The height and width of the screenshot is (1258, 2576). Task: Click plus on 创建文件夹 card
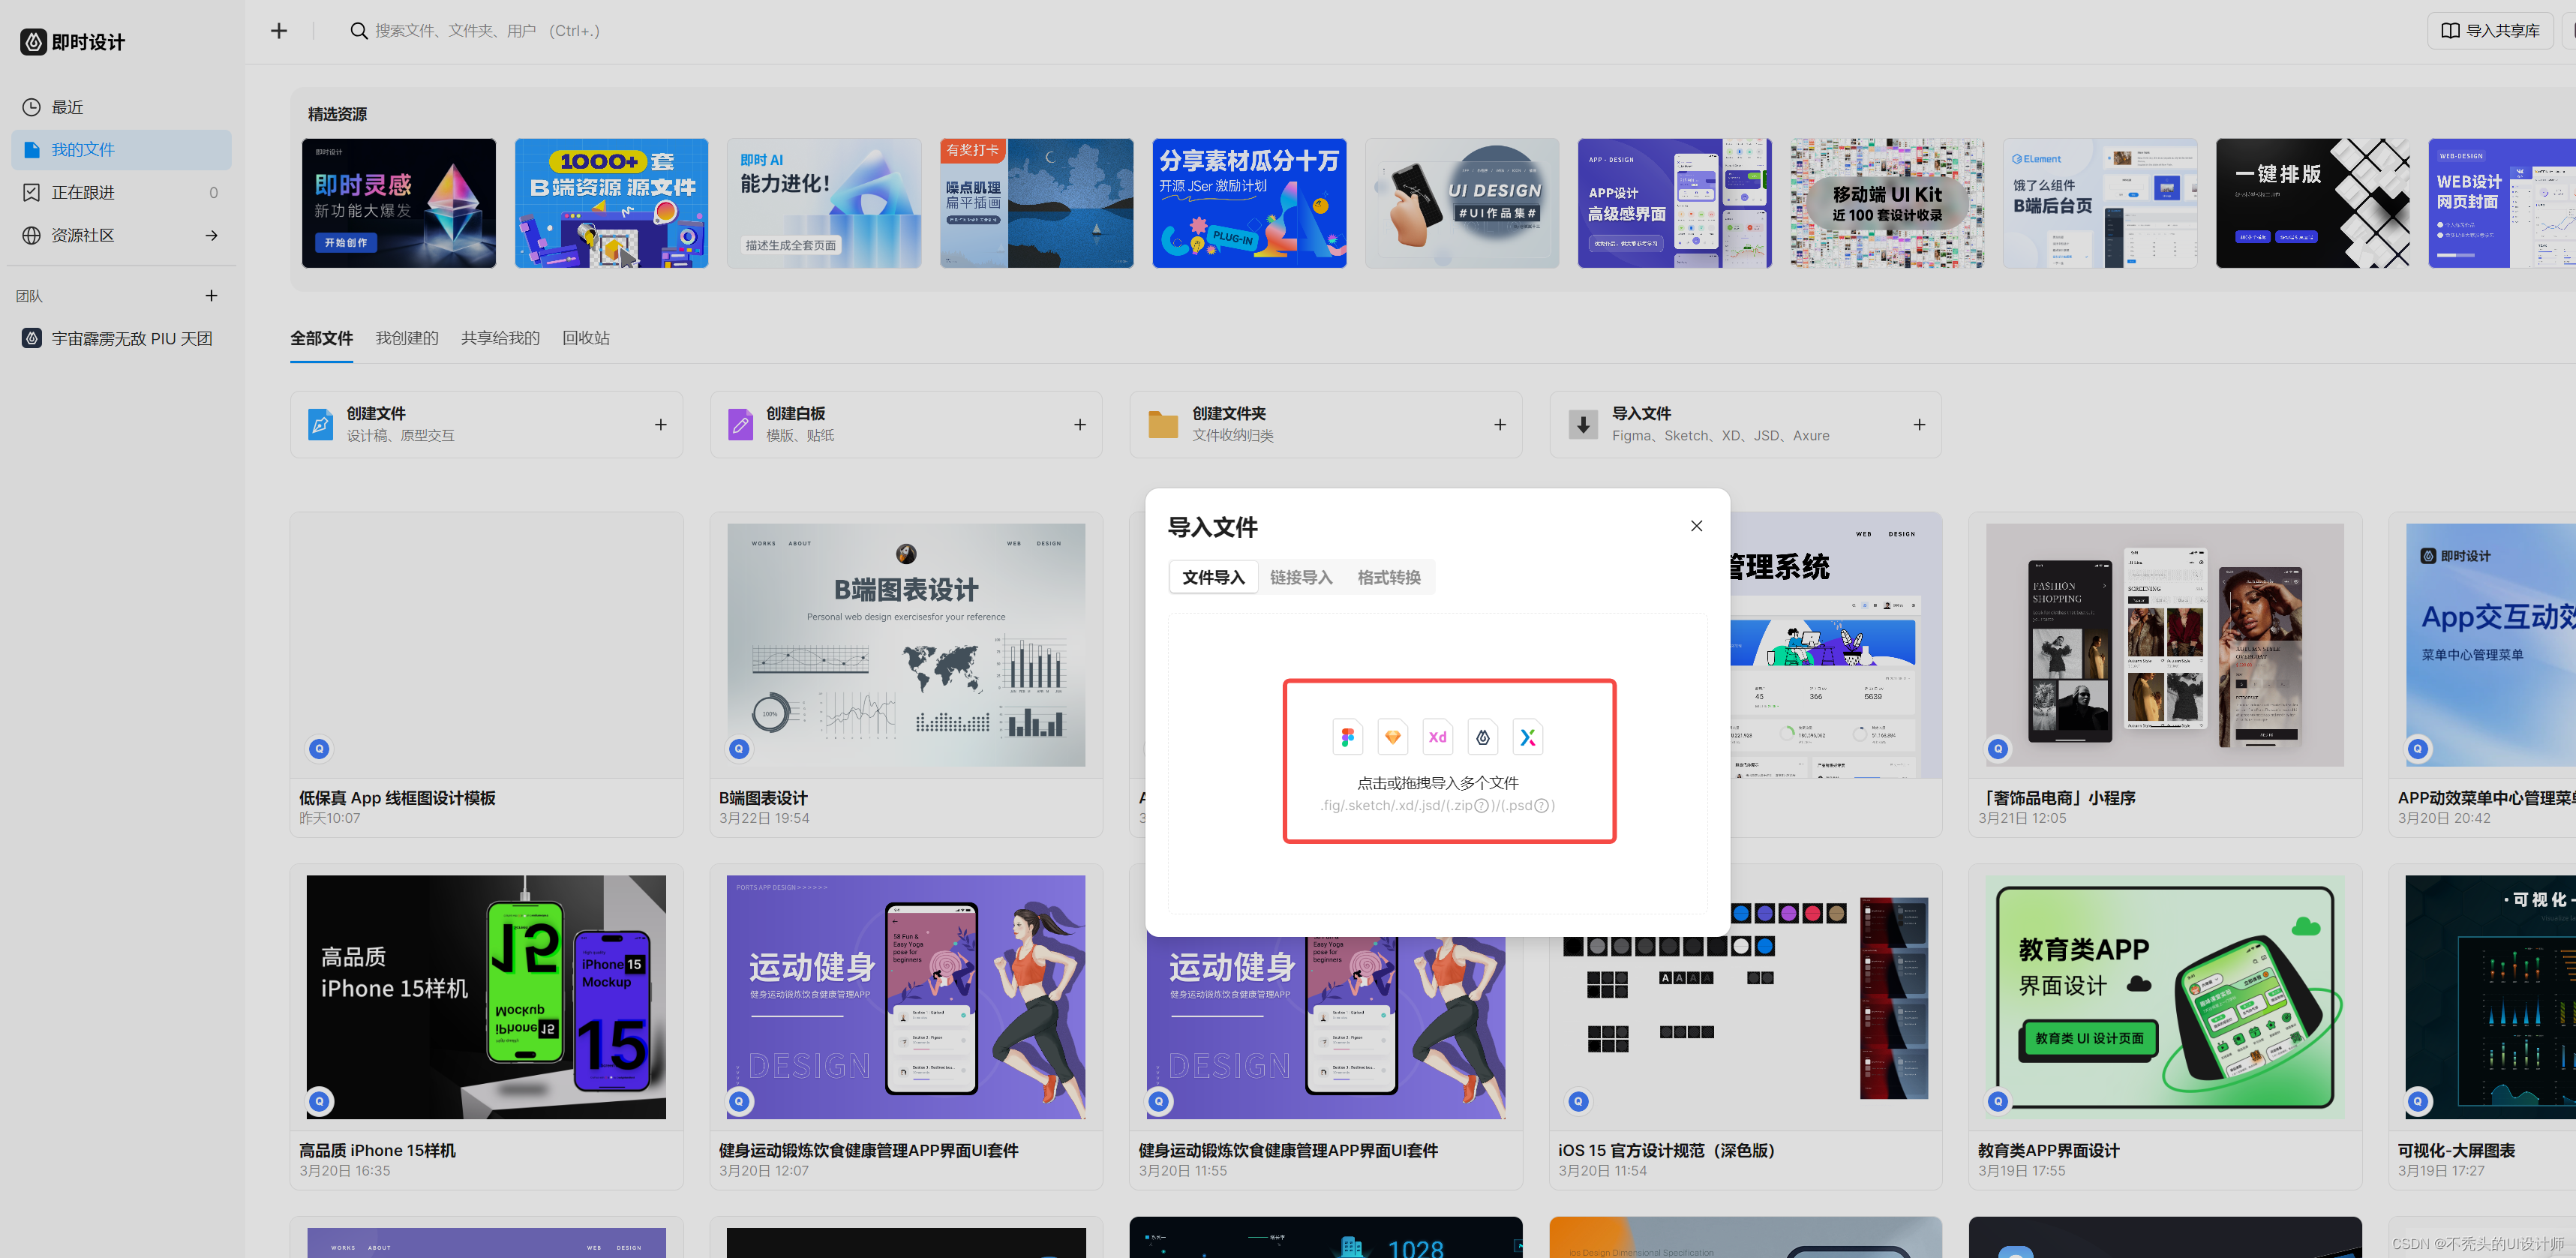click(x=1499, y=425)
